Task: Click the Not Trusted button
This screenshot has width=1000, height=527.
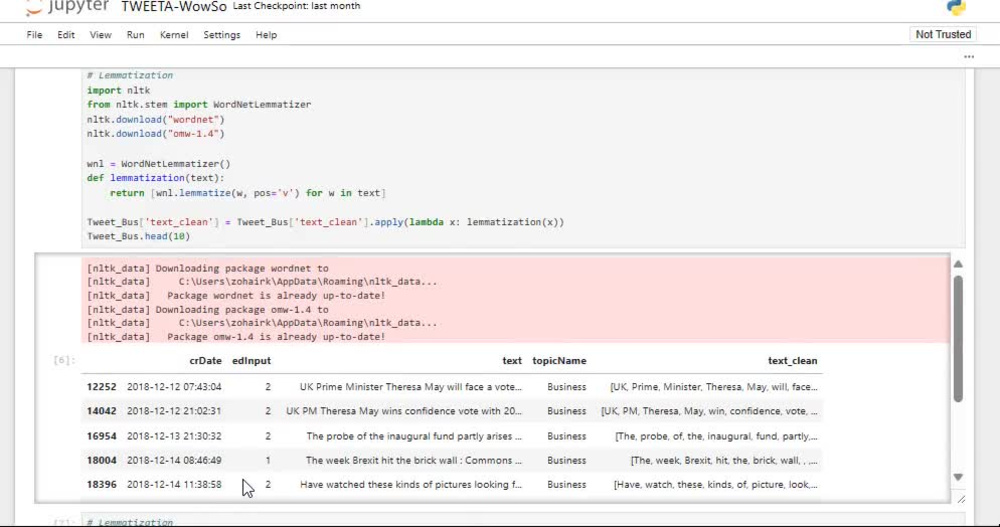Action: click(943, 34)
